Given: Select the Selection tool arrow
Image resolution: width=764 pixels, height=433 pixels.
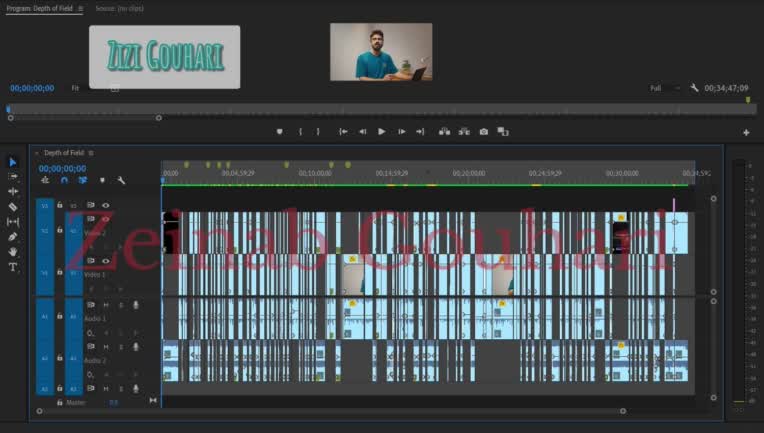Looking at the screenshot, I should (13, 162).
